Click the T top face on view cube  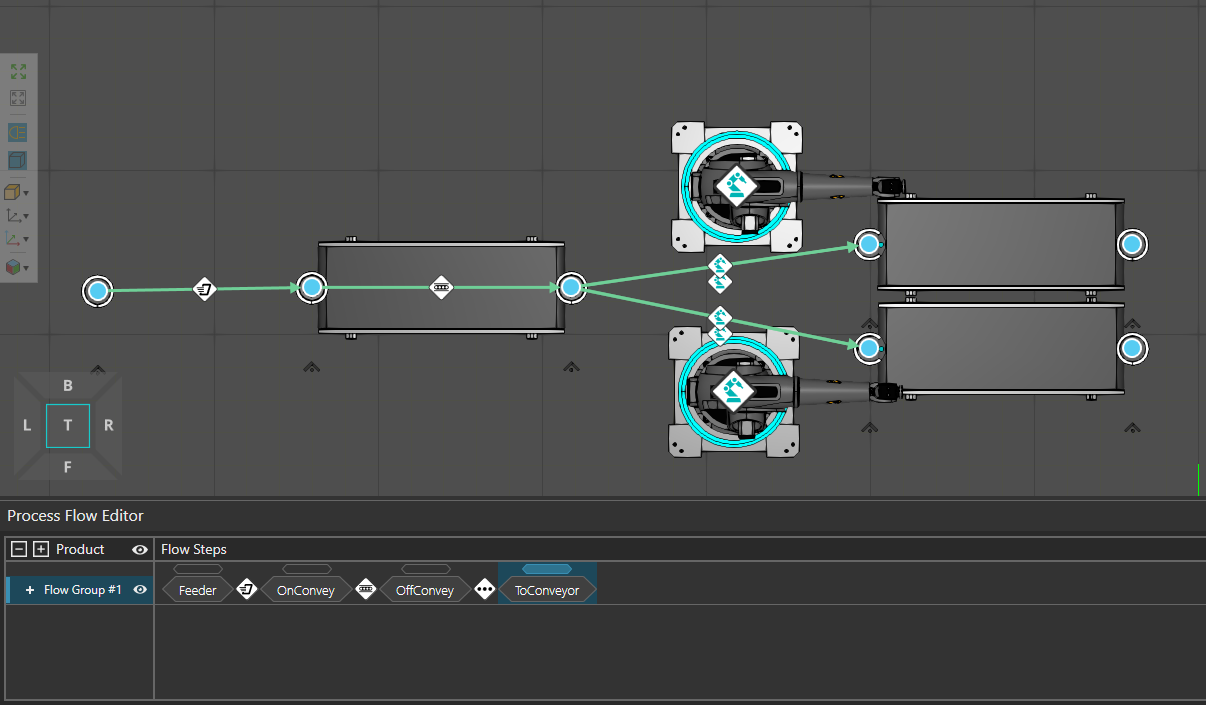68,425
